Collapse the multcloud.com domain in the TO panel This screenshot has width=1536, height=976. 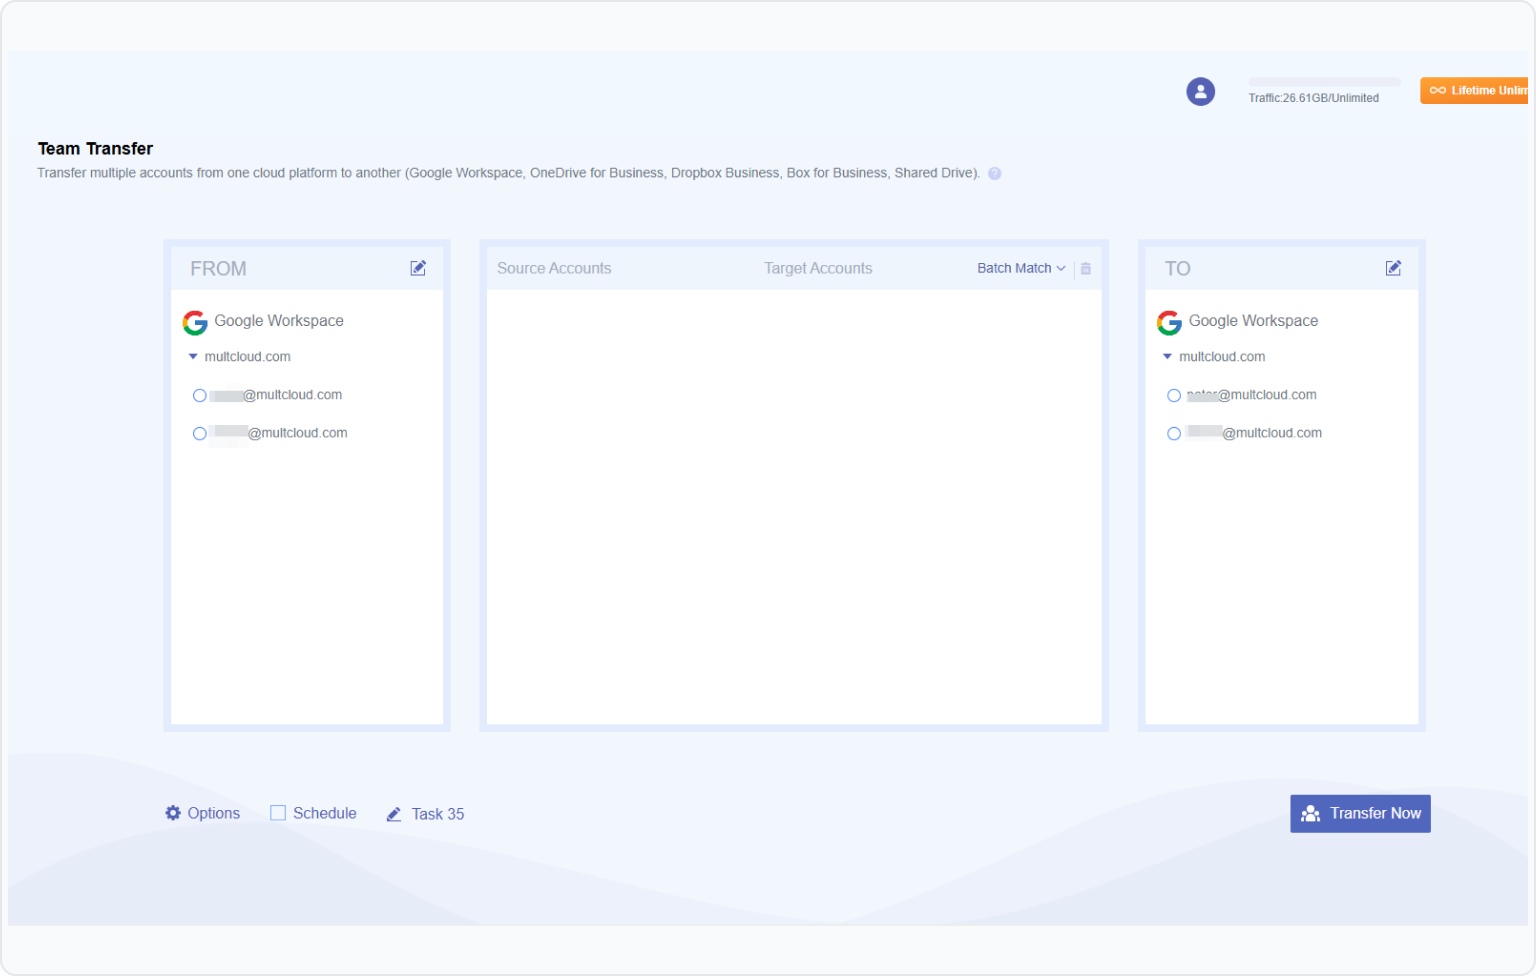coord(1167,357)
